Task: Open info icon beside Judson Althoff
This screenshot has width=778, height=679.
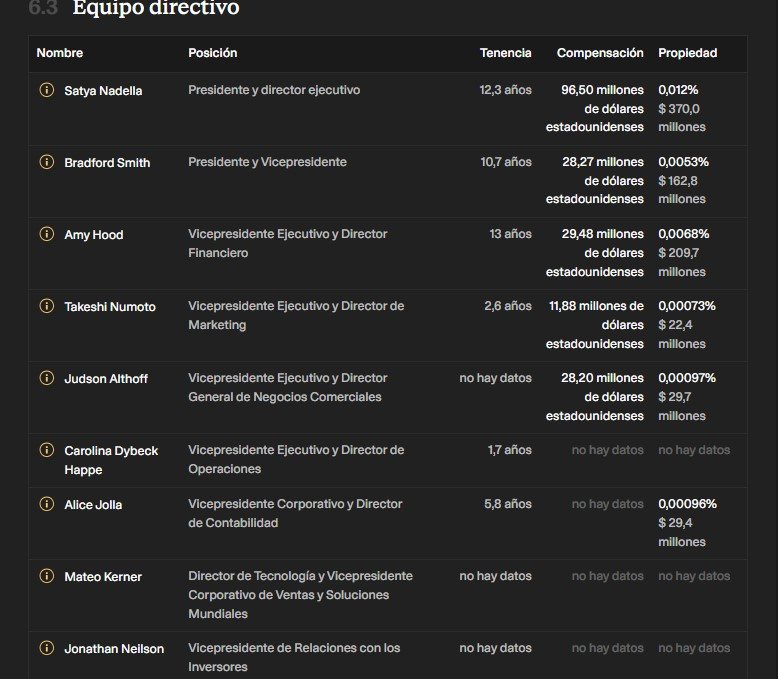Action: point(47,378)
